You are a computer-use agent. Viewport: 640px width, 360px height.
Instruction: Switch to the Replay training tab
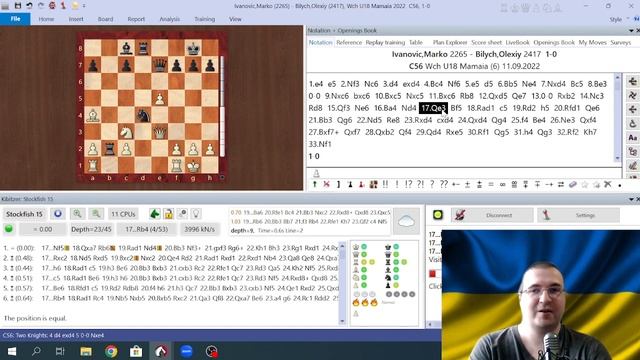[x=385, y=42]
